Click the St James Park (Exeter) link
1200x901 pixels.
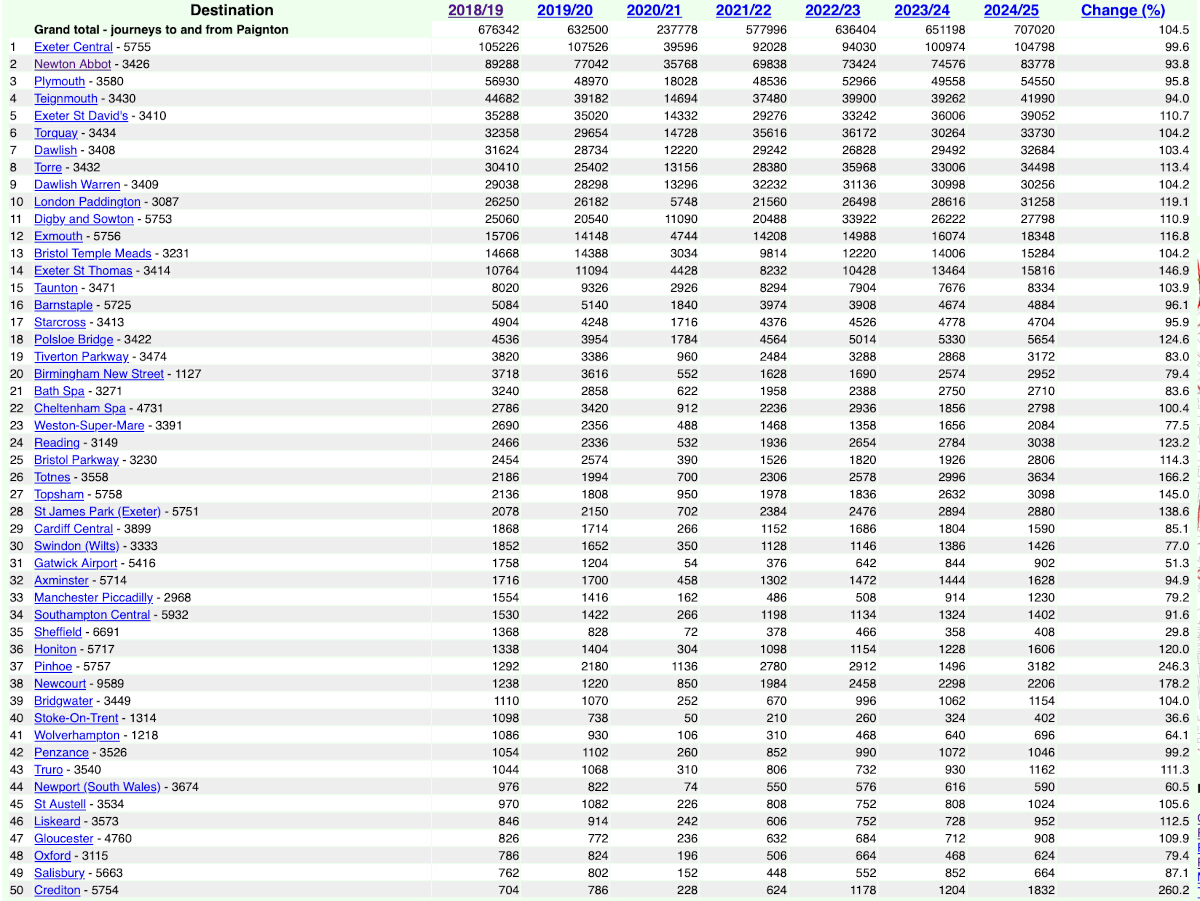click(97, 511)
